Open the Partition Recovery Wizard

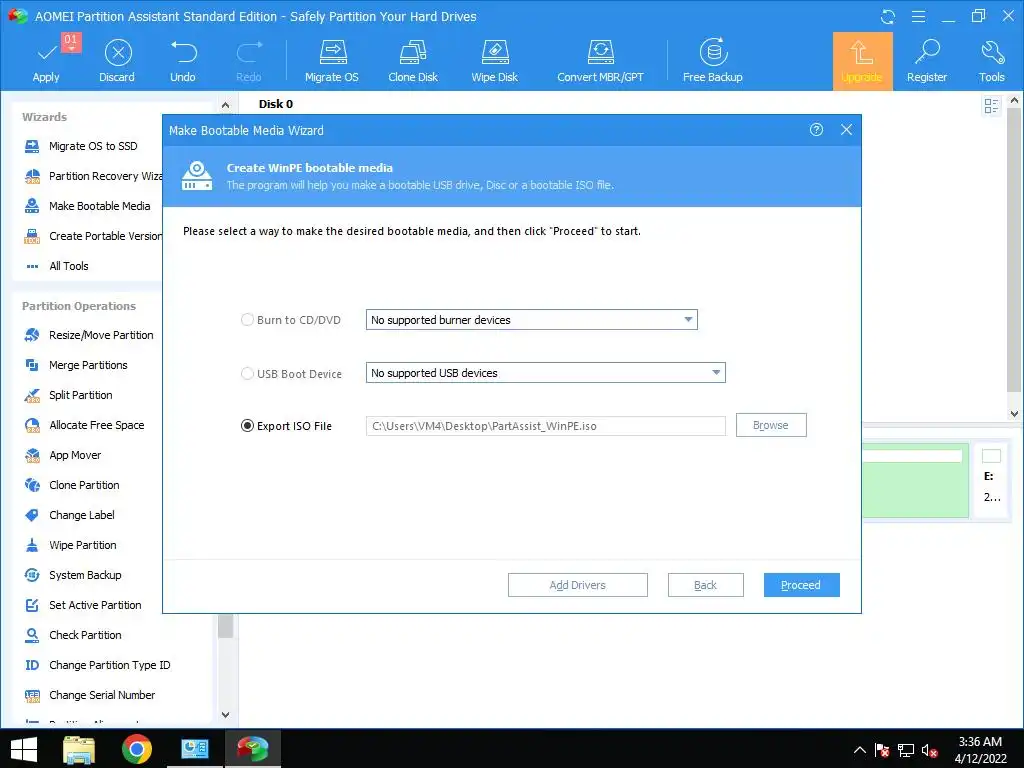click(92, 176)
